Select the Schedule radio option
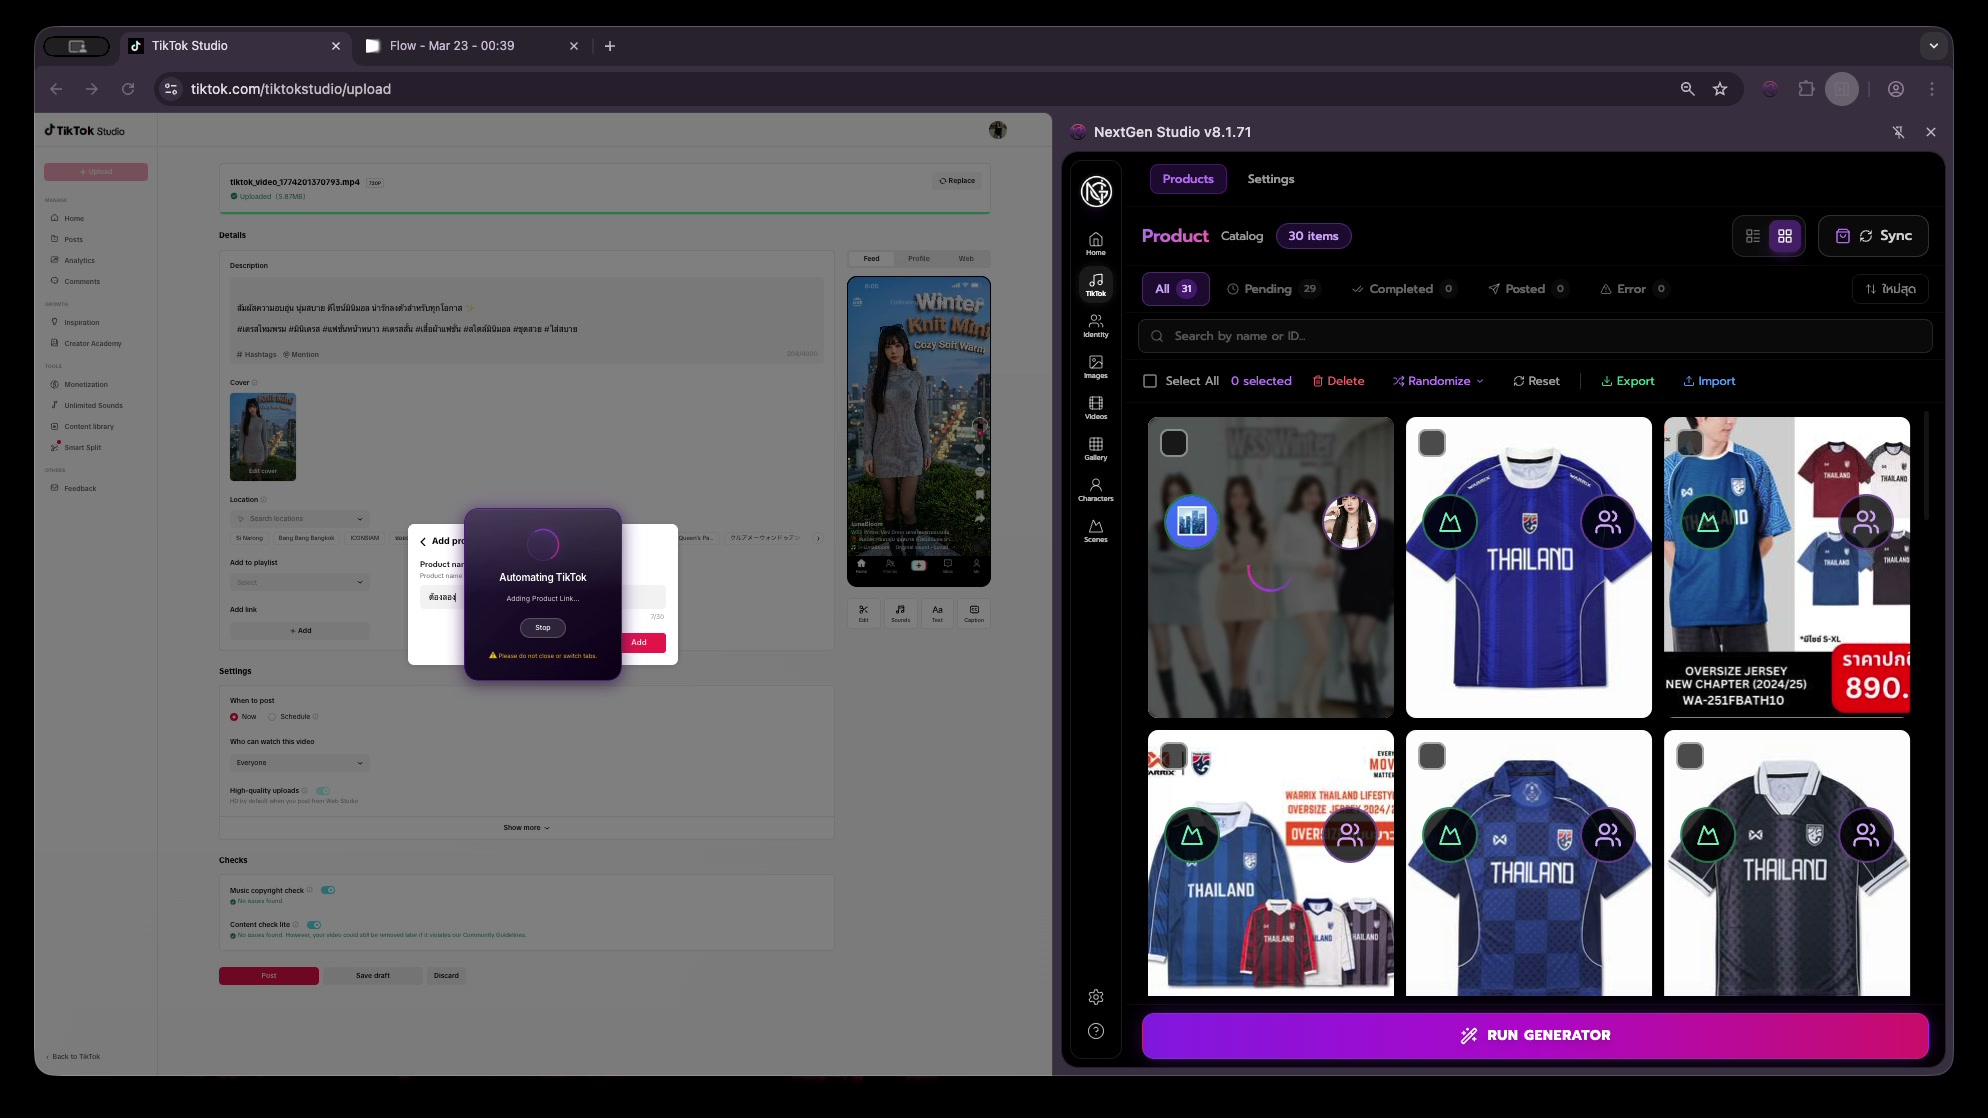The height and width of the screenshot is (1118, 1988). pos(272,717)
